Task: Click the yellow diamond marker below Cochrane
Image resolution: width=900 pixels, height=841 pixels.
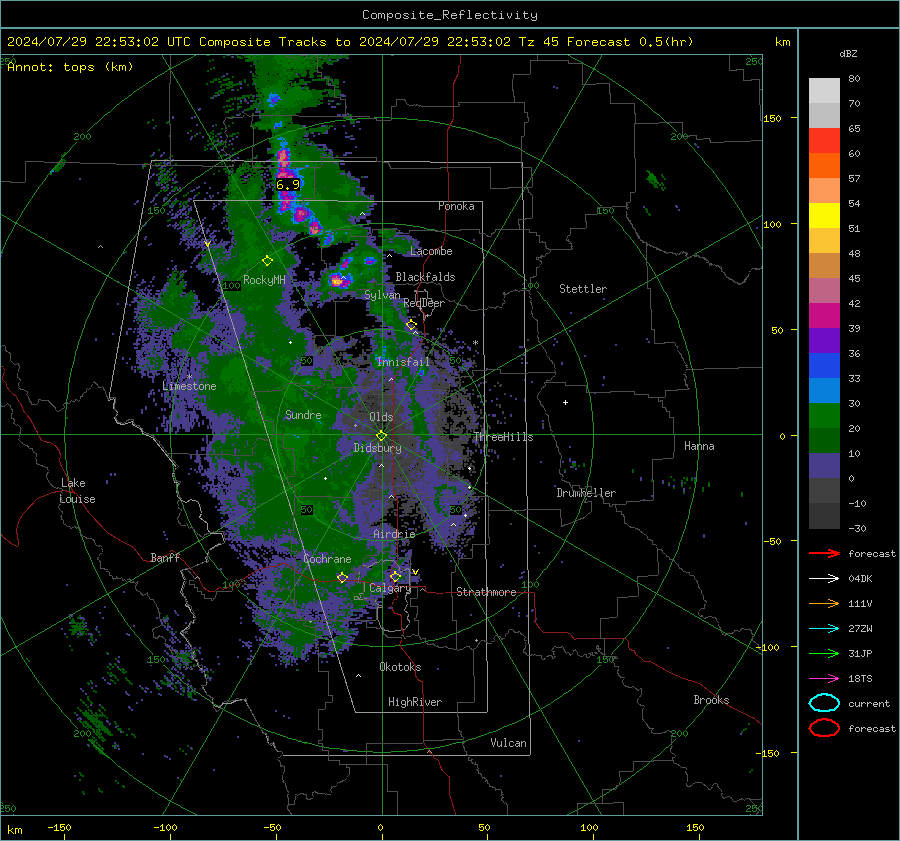Action: click(342, 577)
